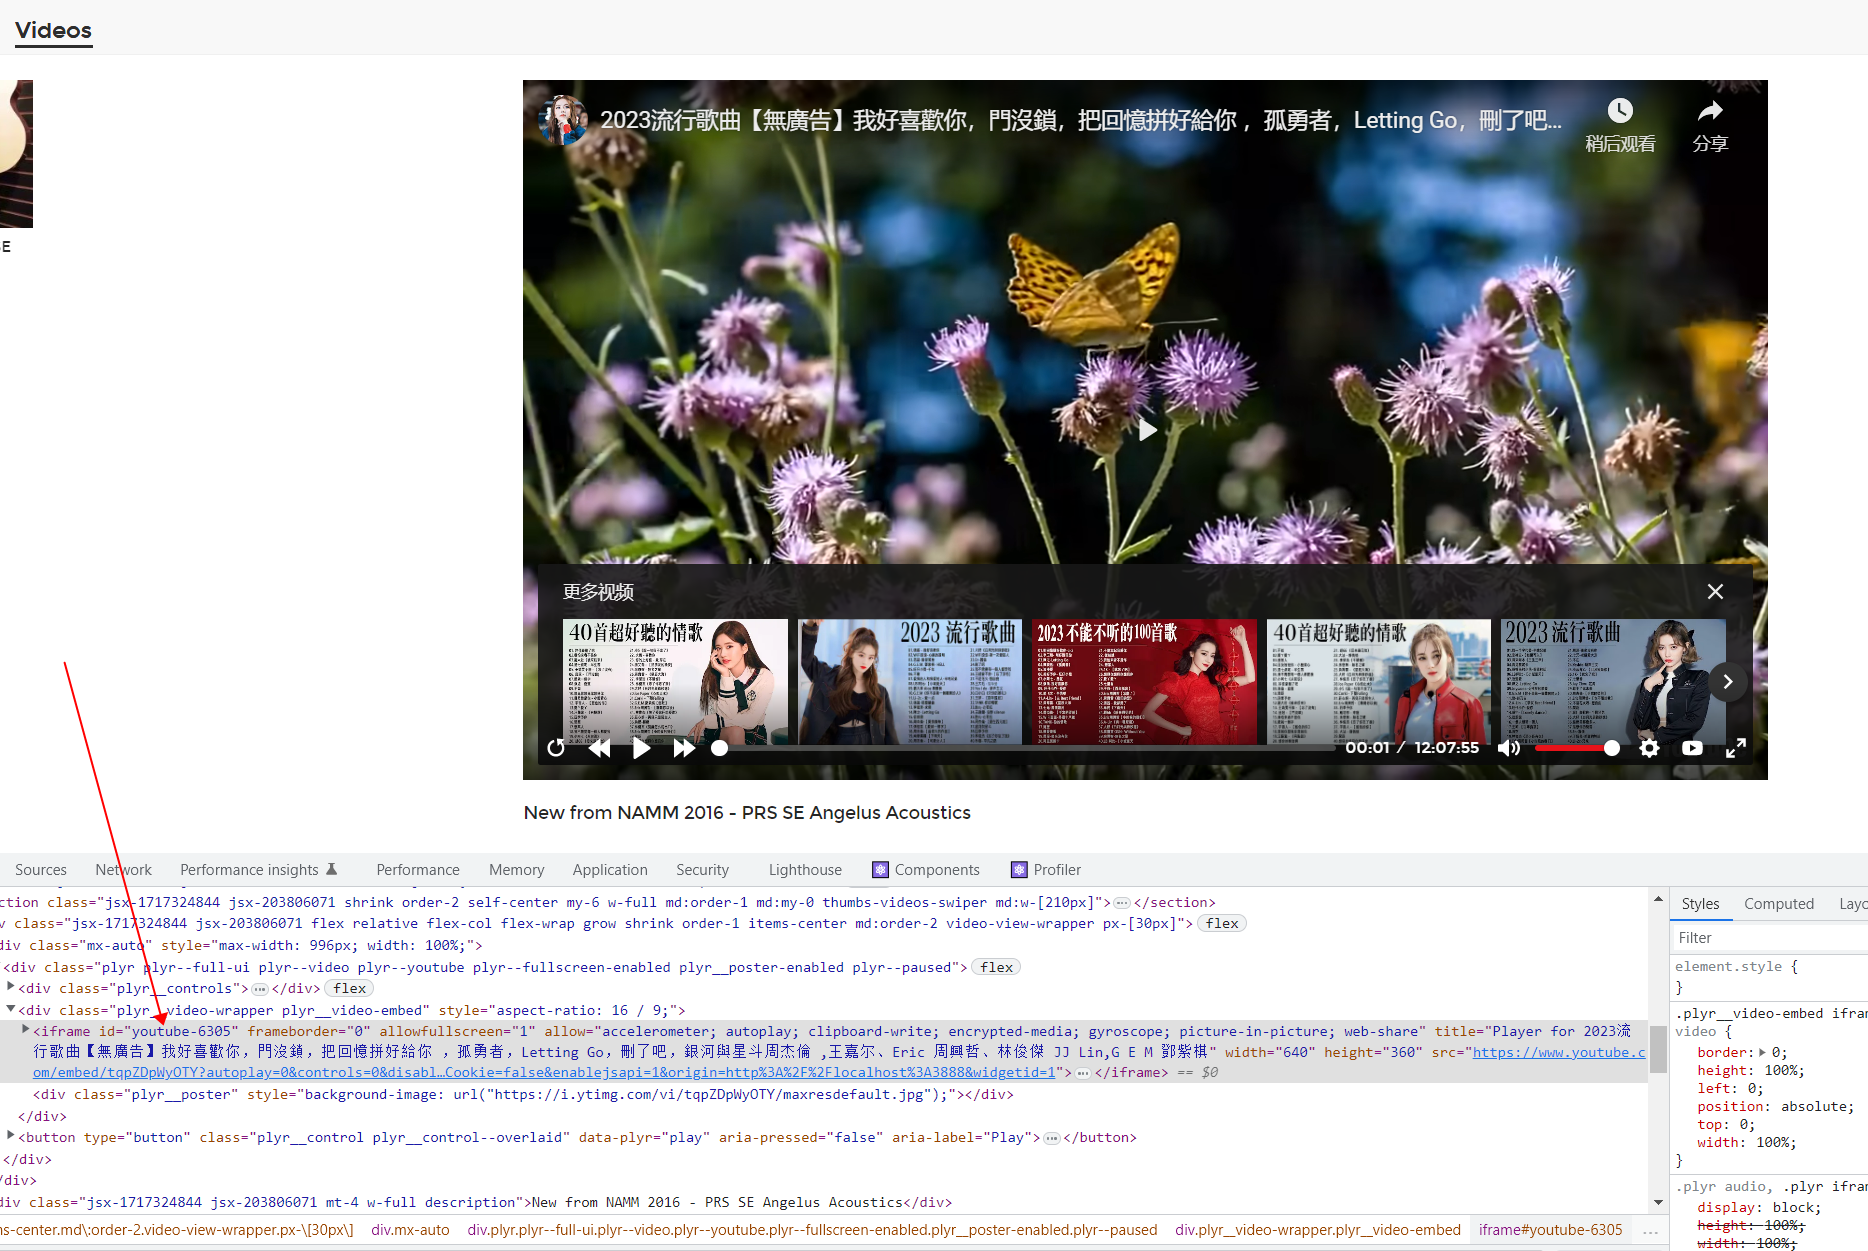Click the Styles Filter input field
The height and width of the screenshot is (1251, 1868).
pyautogui.click(x=1770, y=937)
